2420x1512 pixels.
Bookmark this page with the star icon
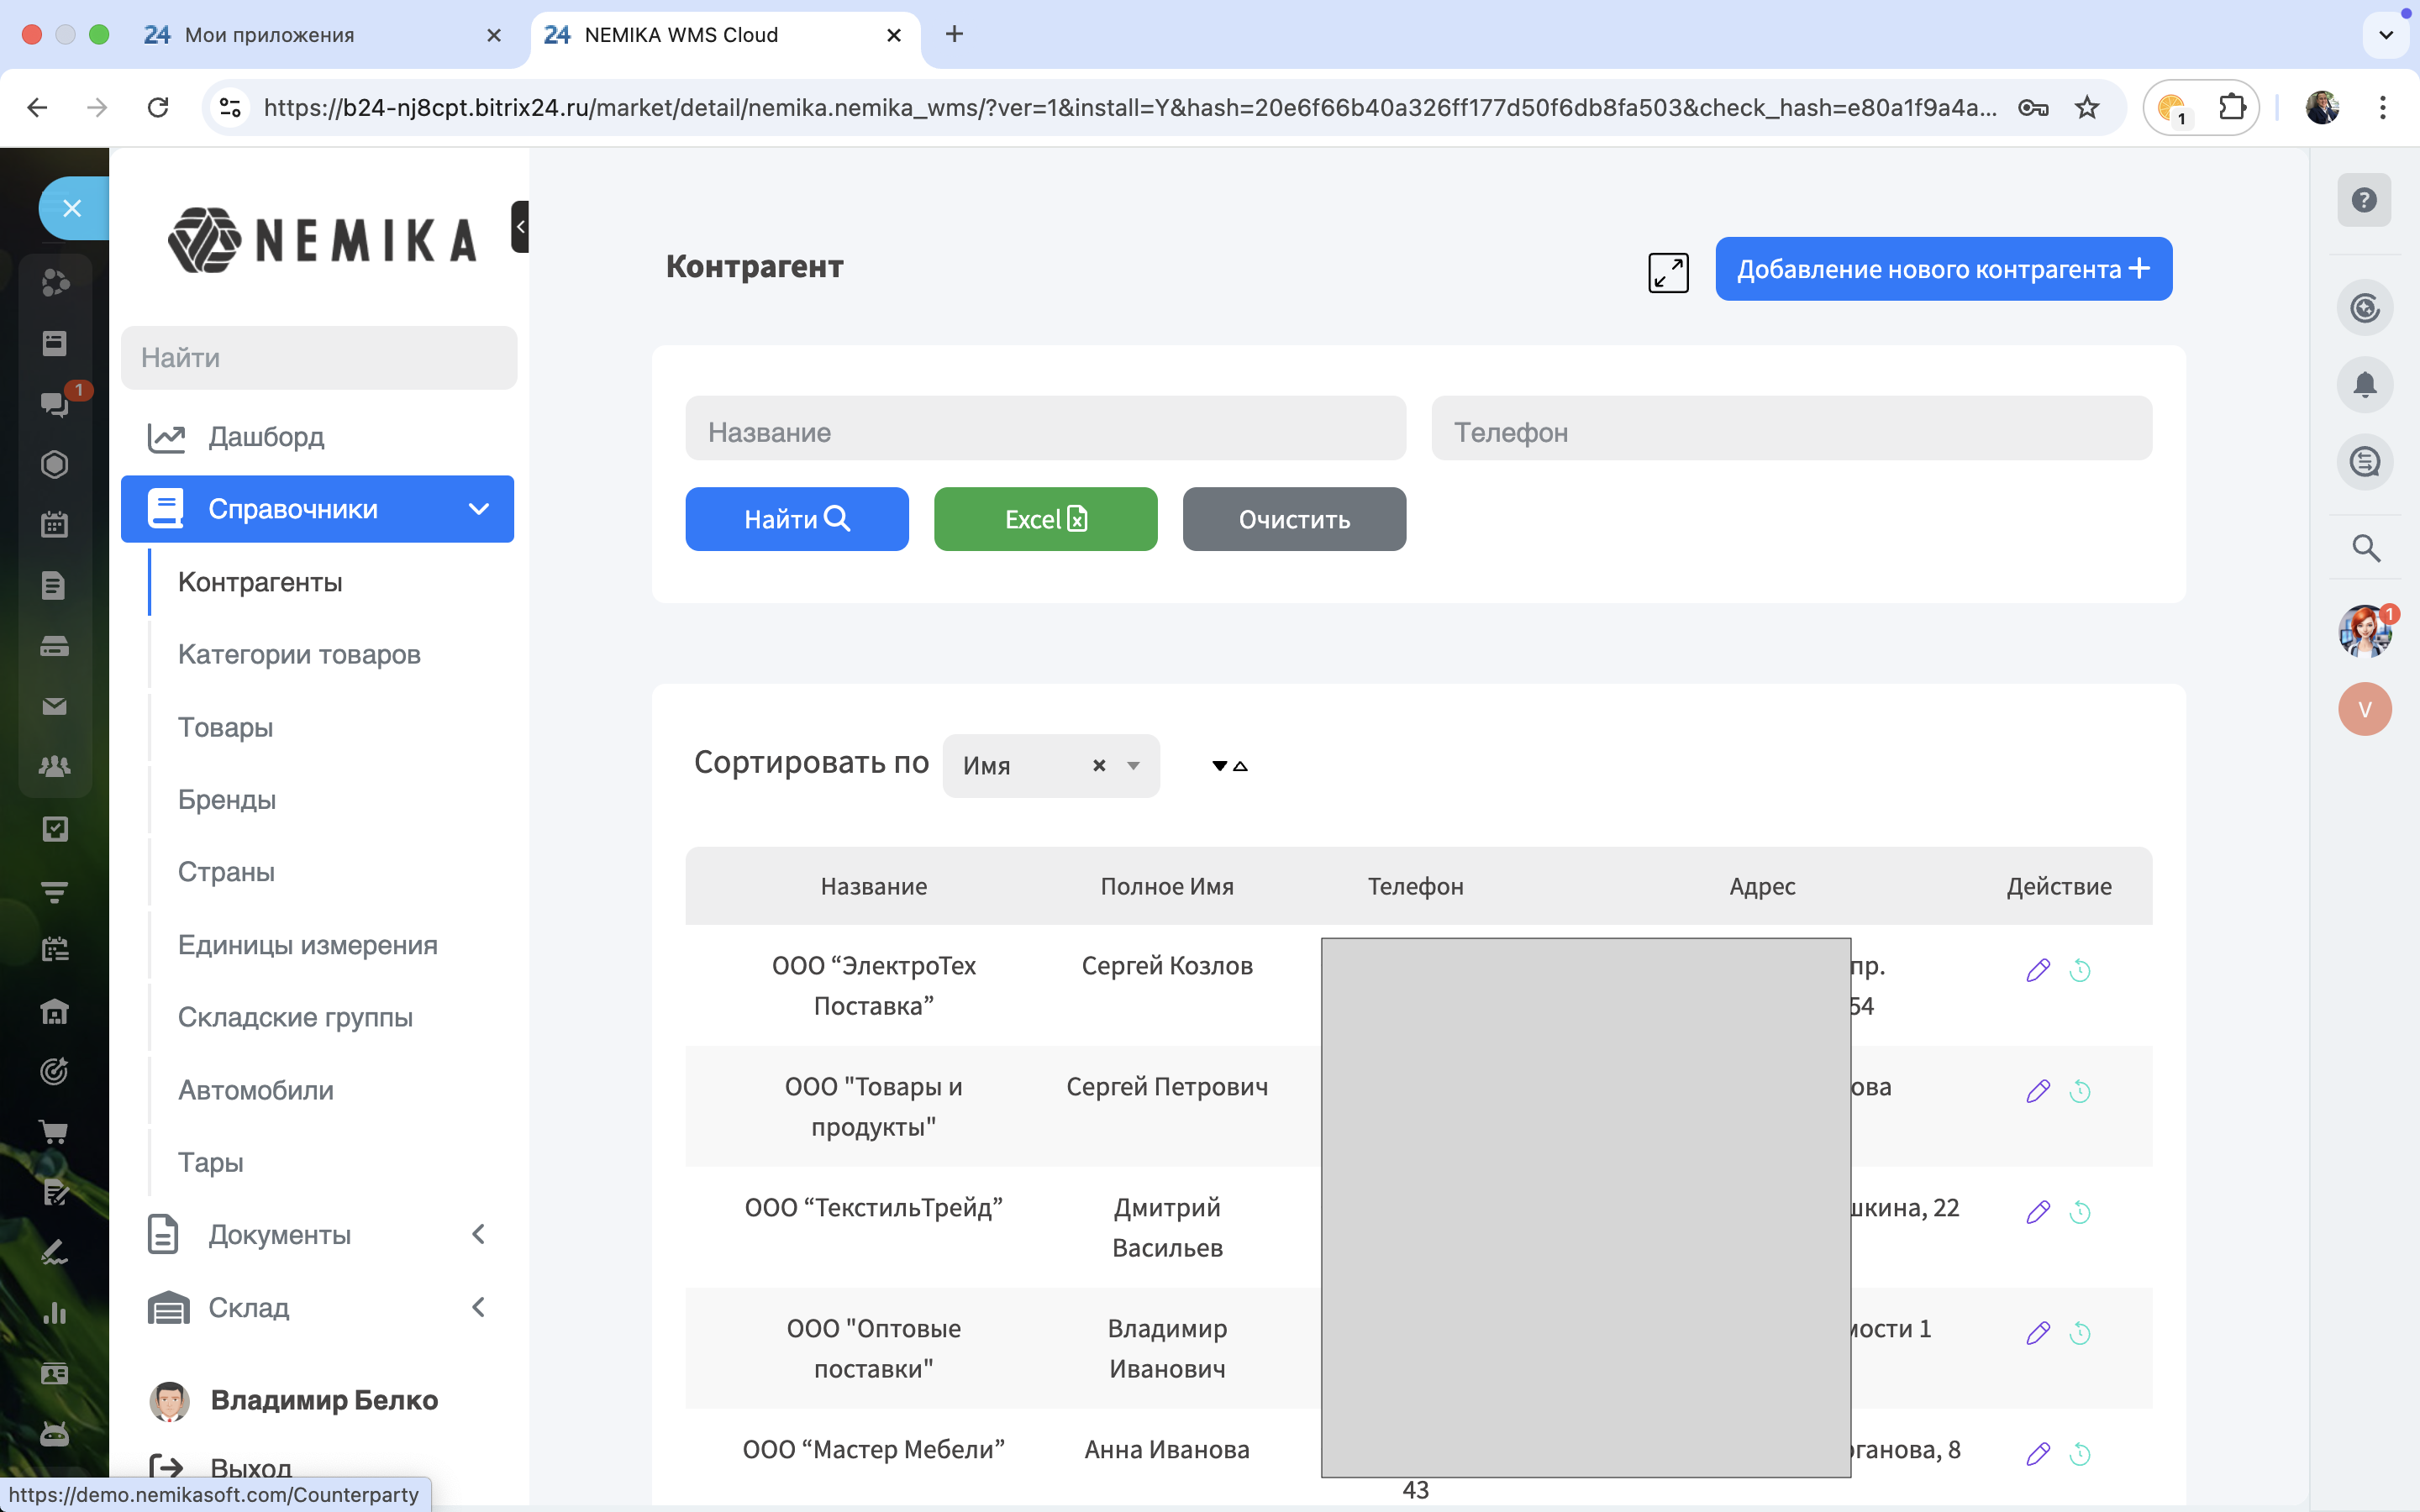[2087, 107]
